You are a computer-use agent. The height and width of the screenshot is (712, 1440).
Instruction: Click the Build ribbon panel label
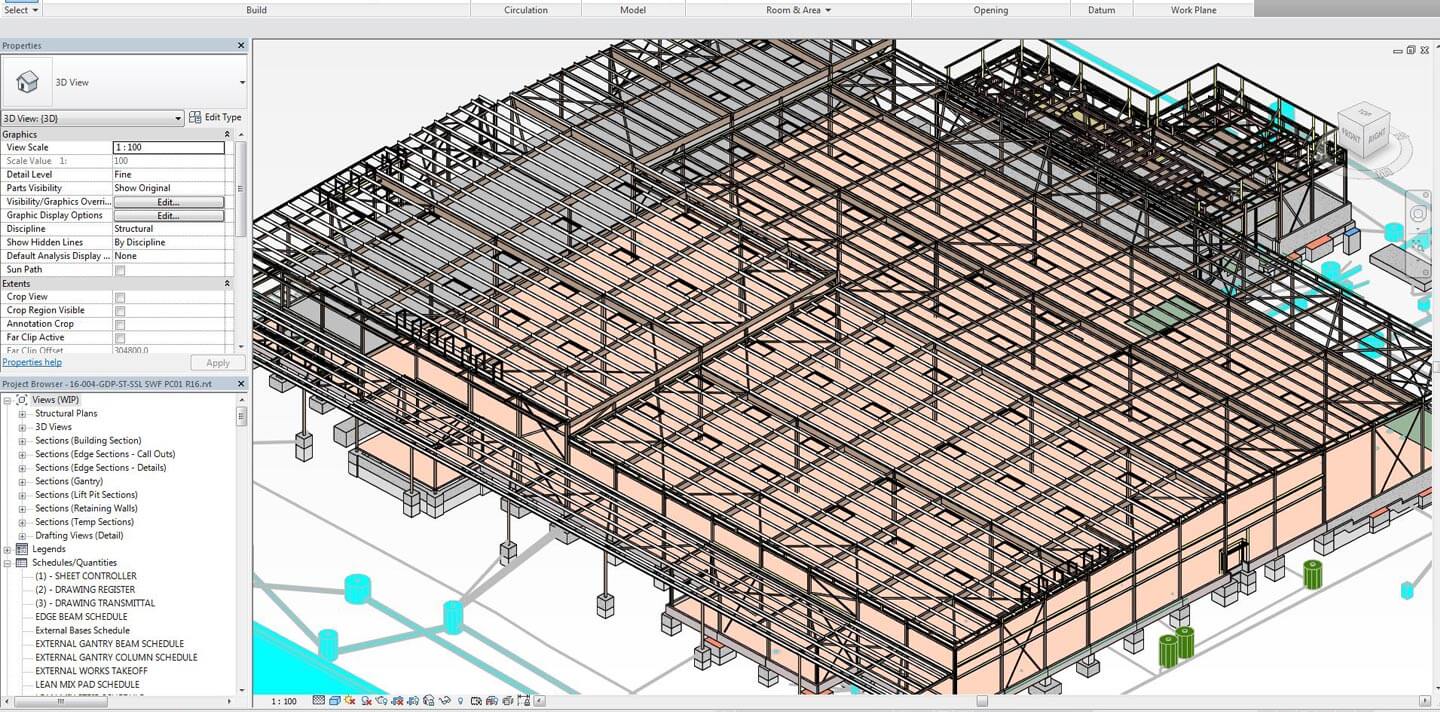tap(257, 10)
